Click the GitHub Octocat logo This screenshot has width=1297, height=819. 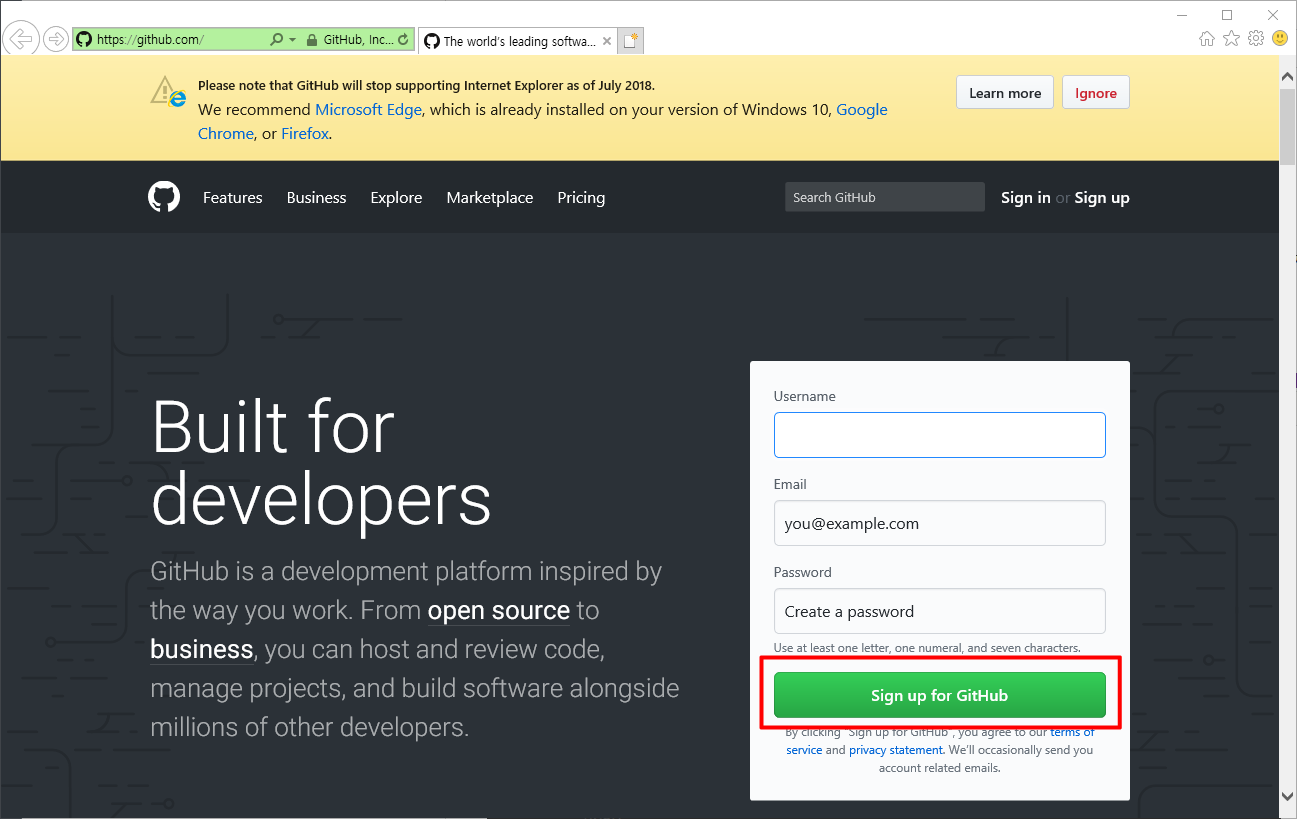click(x=164, y=197)
